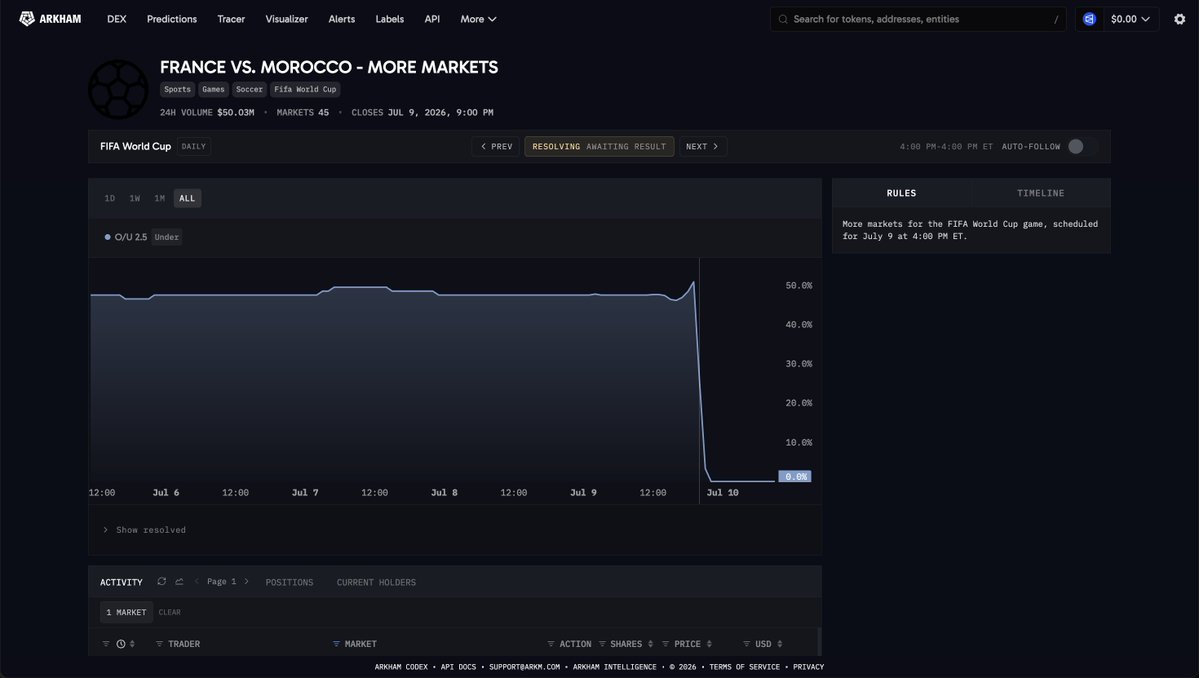Filter the Shares column

click(603, 644)
